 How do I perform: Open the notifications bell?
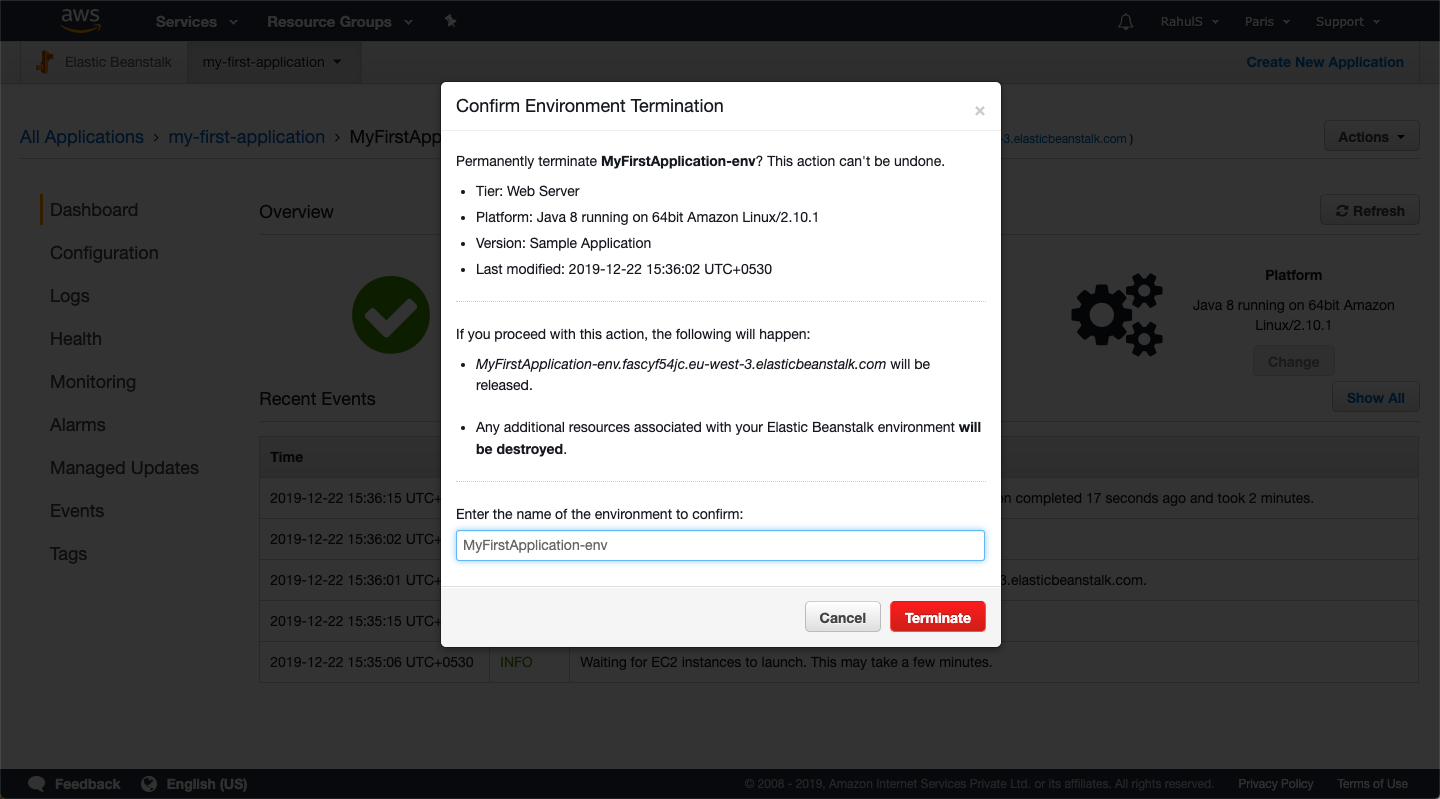click(x=1125, y=20)
